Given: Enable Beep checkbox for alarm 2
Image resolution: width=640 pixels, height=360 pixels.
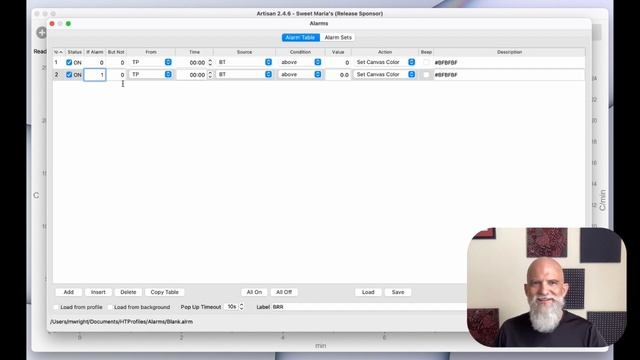Looking at the screenshot, I should (x=426, y=75).
